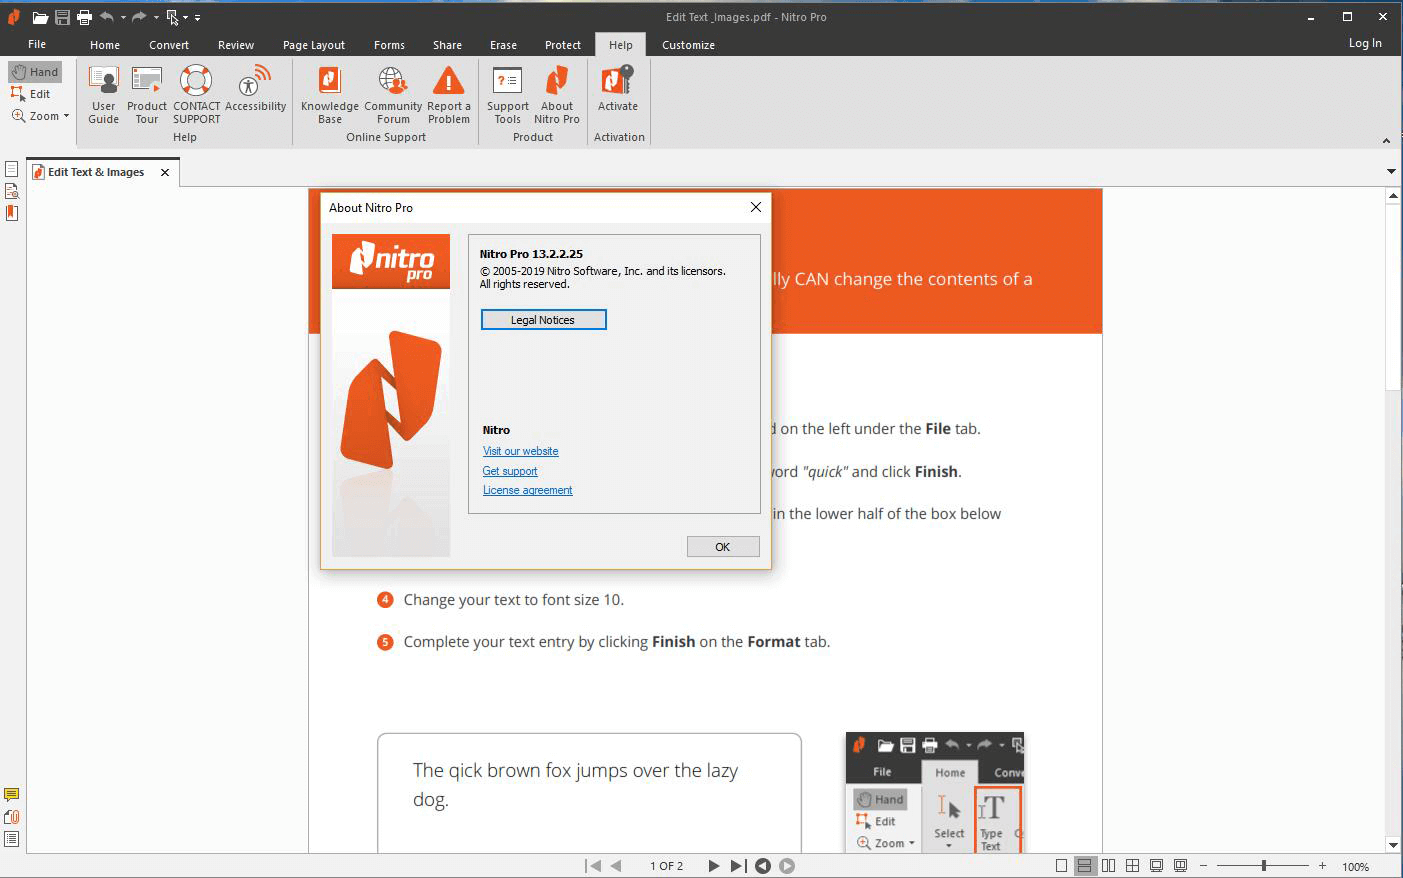Jump to the last page
Screen dimensions: 1403x878
[x=737, y=866]
